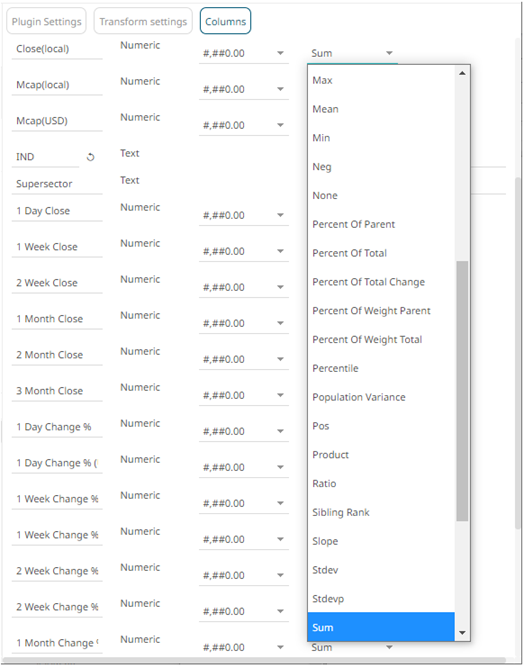Open format dropdown for 1 Month Change

click(x=244, y=648)
